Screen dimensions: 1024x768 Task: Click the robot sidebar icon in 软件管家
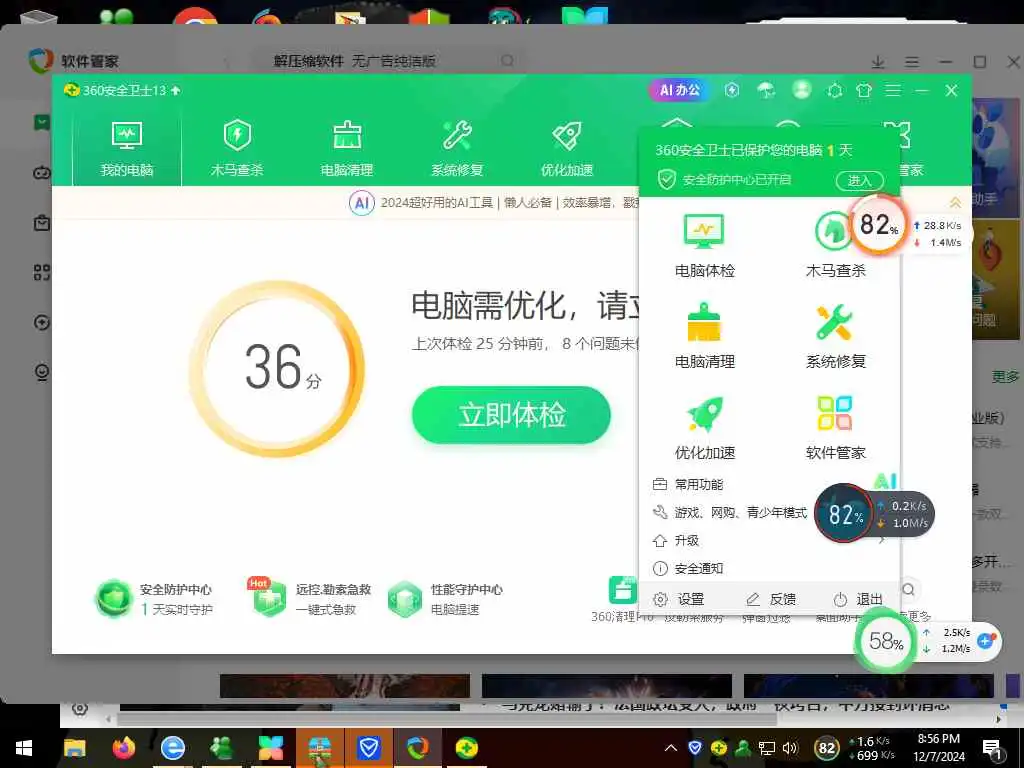coord(42,173)
